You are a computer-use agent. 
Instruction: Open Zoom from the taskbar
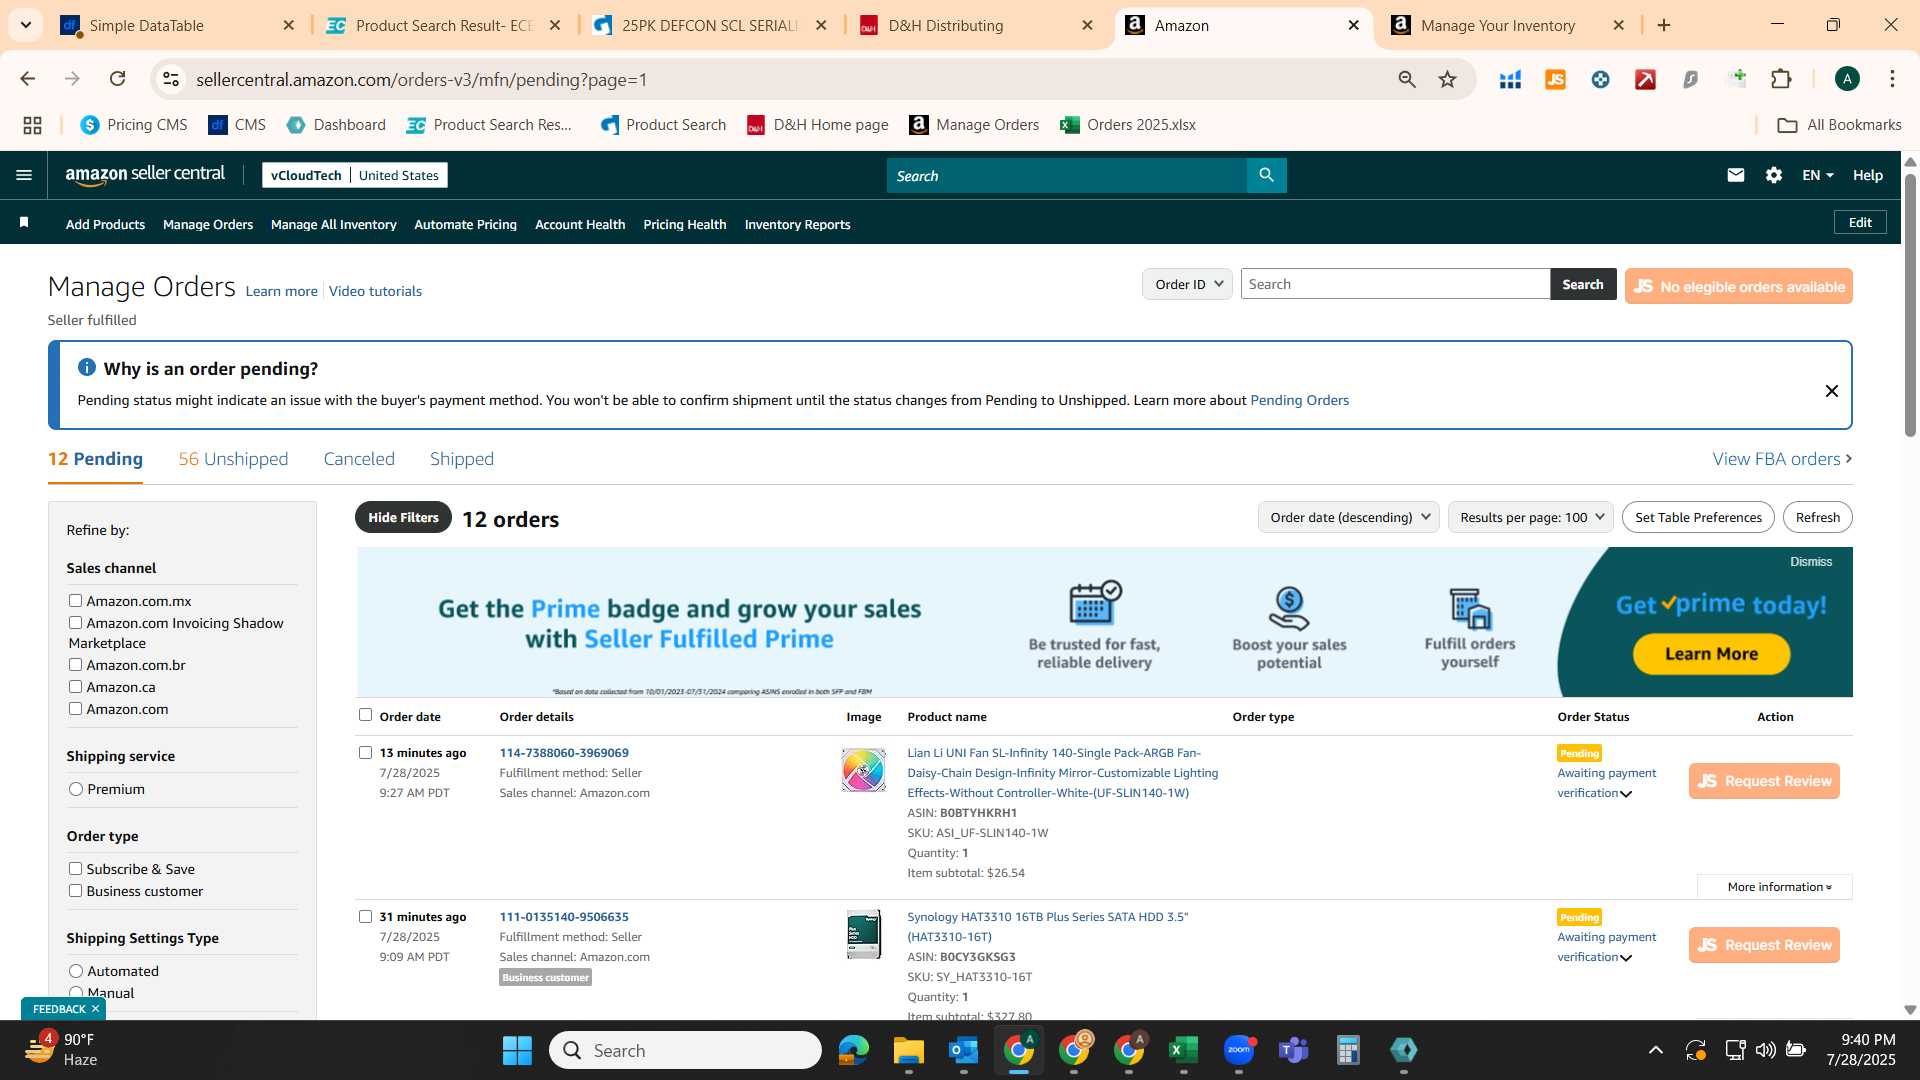click(x=1239, y=1050)
